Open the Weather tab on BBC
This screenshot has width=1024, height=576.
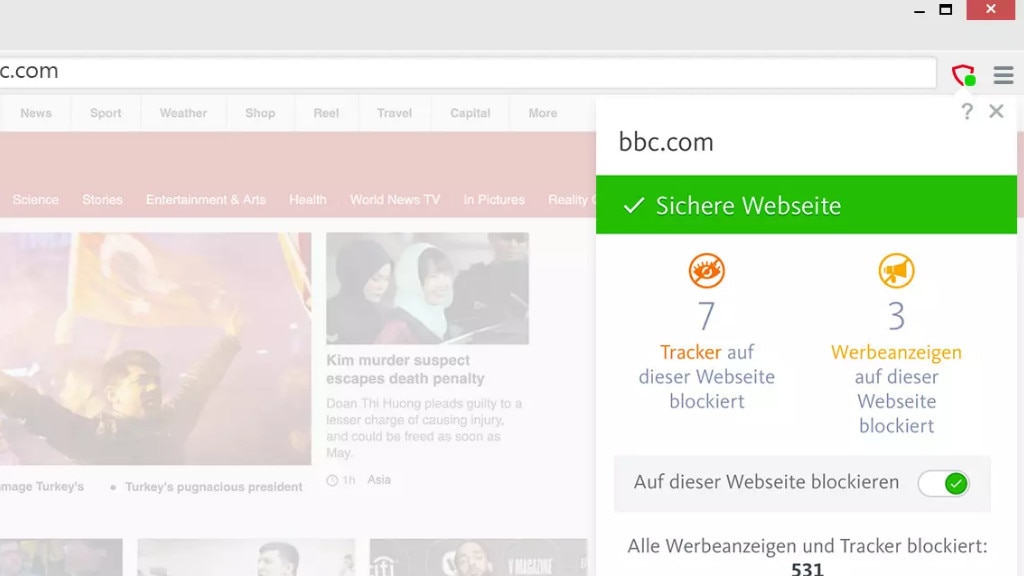[184, 113]
